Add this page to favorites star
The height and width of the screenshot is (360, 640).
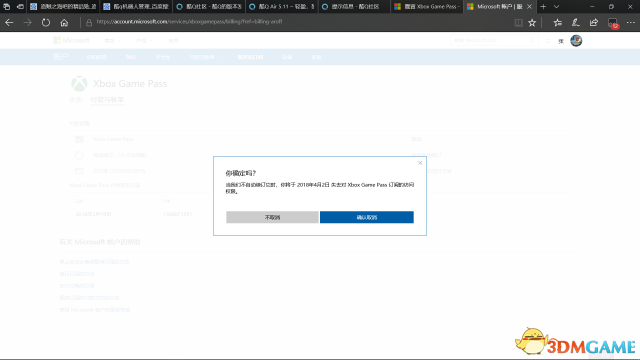click(532, 23)
